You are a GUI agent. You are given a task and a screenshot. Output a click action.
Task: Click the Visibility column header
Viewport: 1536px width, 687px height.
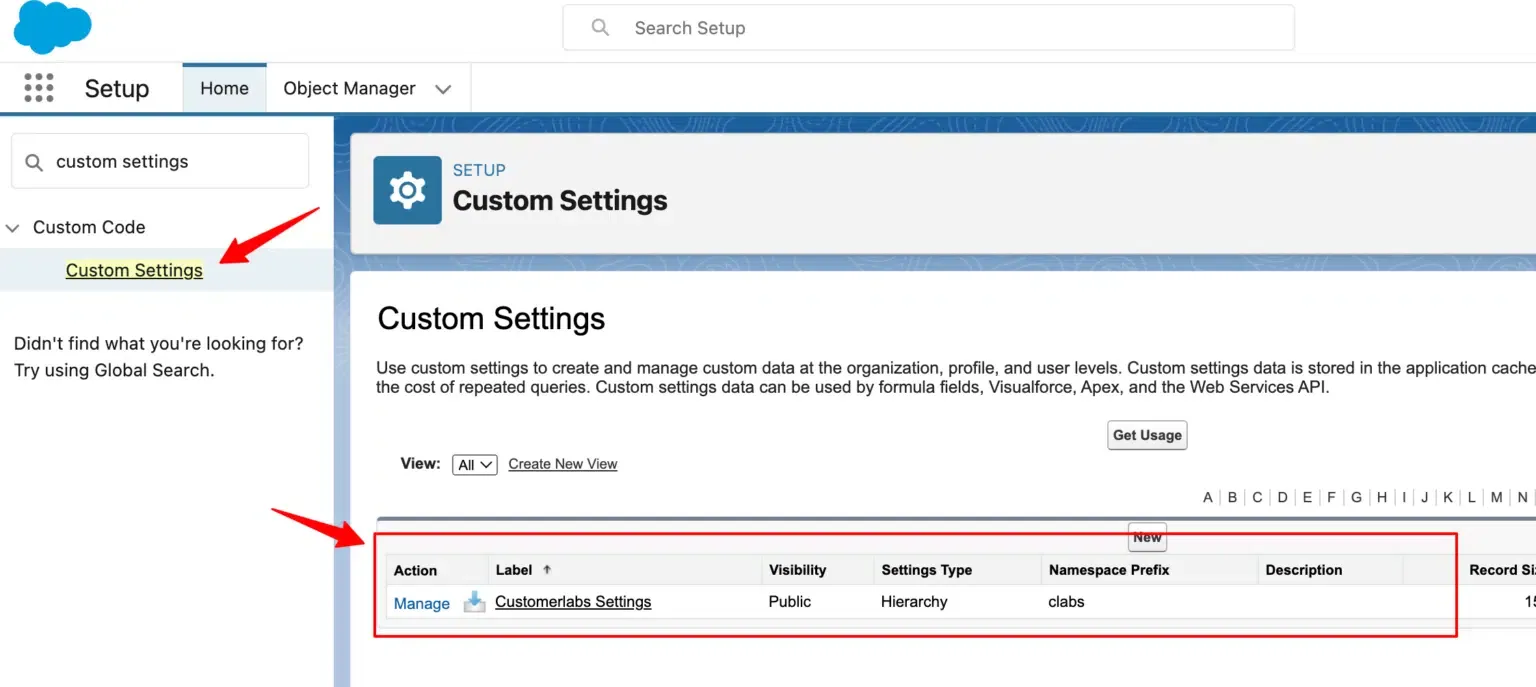point(797,570)
